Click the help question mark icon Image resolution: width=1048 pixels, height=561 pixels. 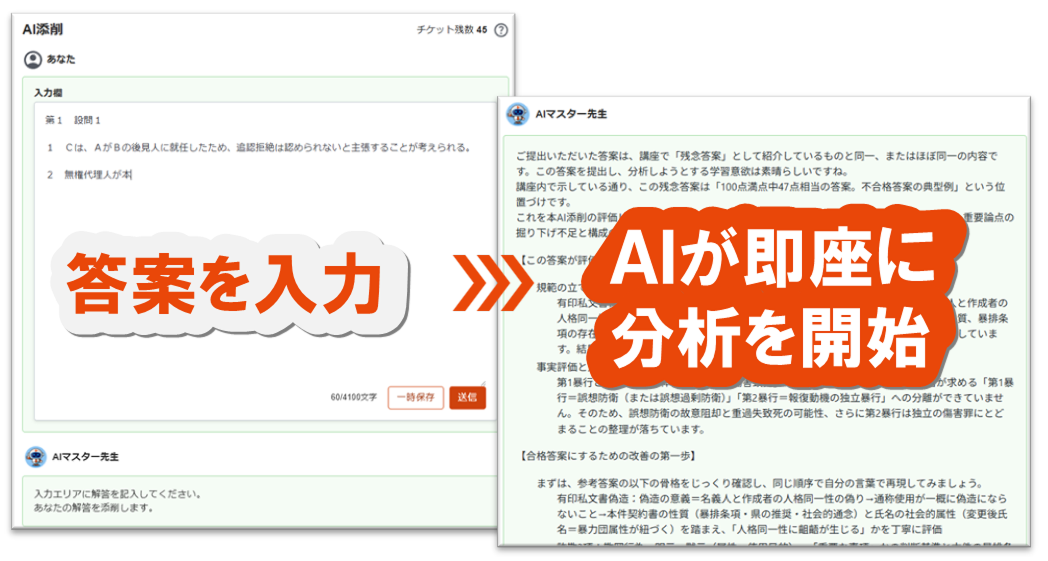[x=501, y=30]
